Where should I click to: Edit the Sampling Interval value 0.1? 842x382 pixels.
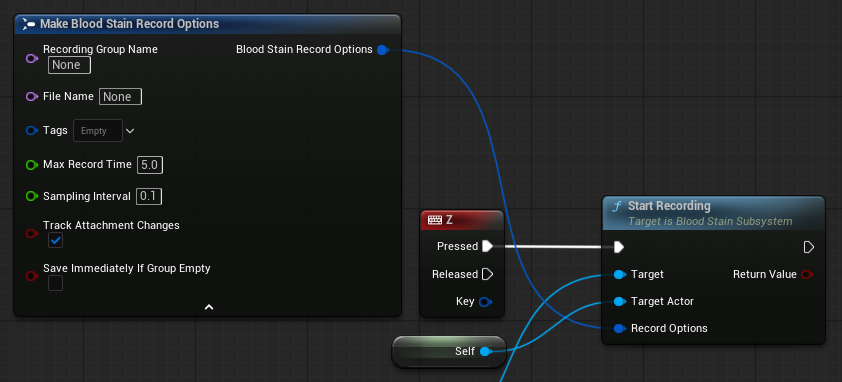coord(149,197)
